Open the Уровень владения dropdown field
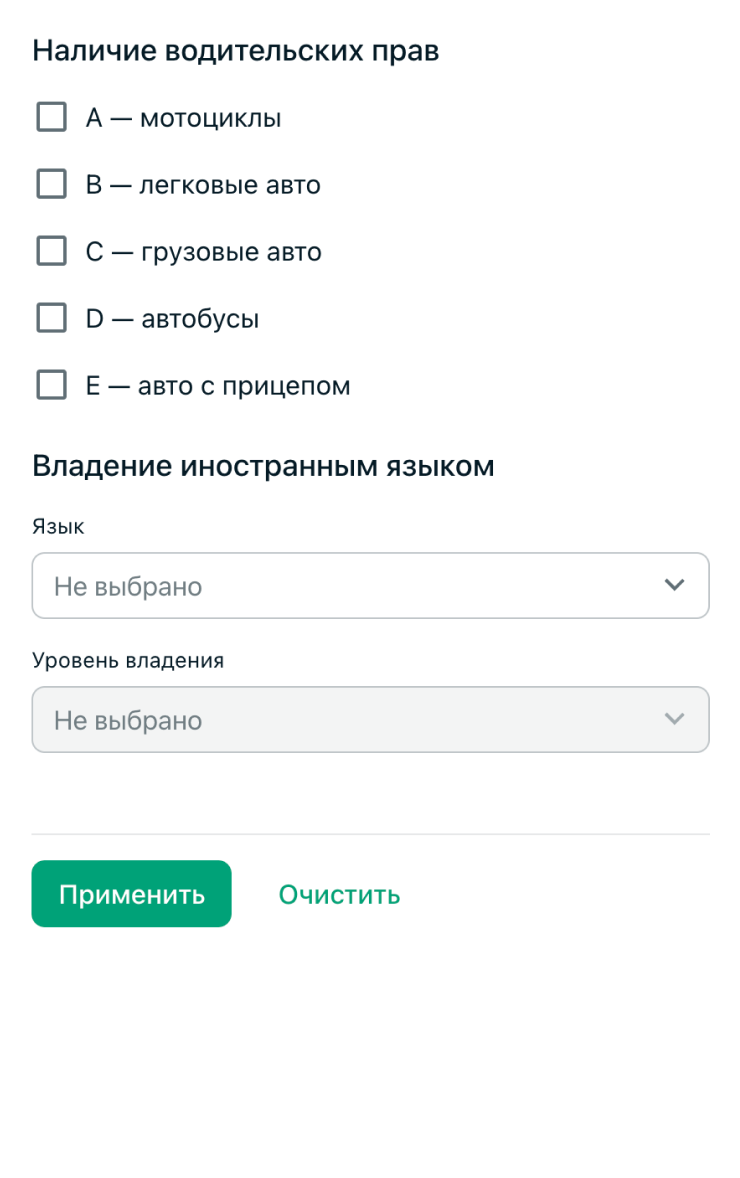This screenshot has width=740, height=1178. (370, 719)
